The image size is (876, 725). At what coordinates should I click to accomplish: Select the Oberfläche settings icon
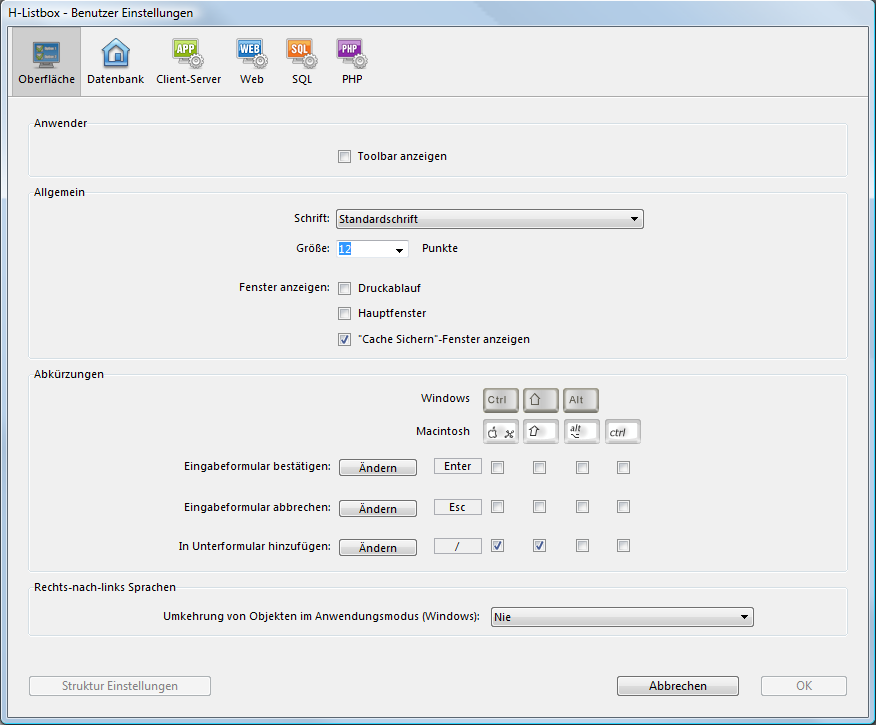(46, 61)
